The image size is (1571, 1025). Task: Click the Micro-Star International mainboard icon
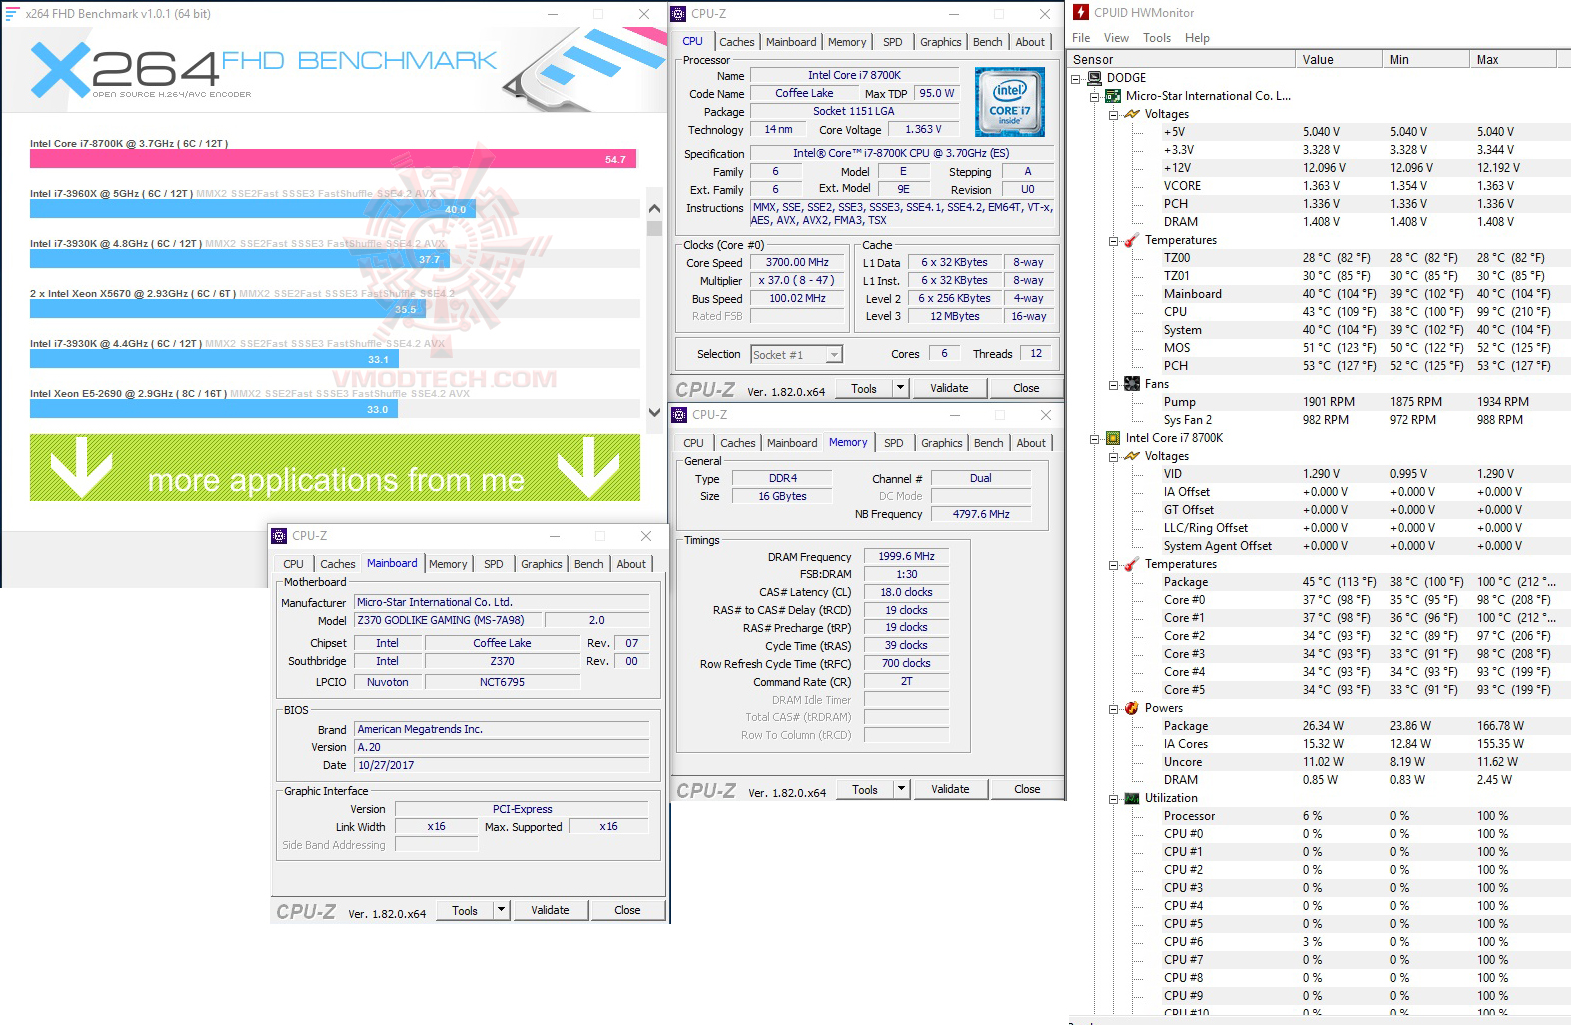(1113, 96)
